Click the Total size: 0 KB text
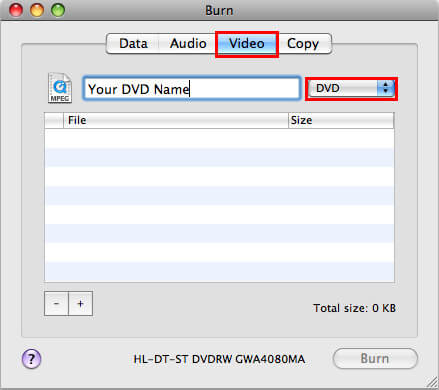439x390 pixels. (x=354, y=308)
